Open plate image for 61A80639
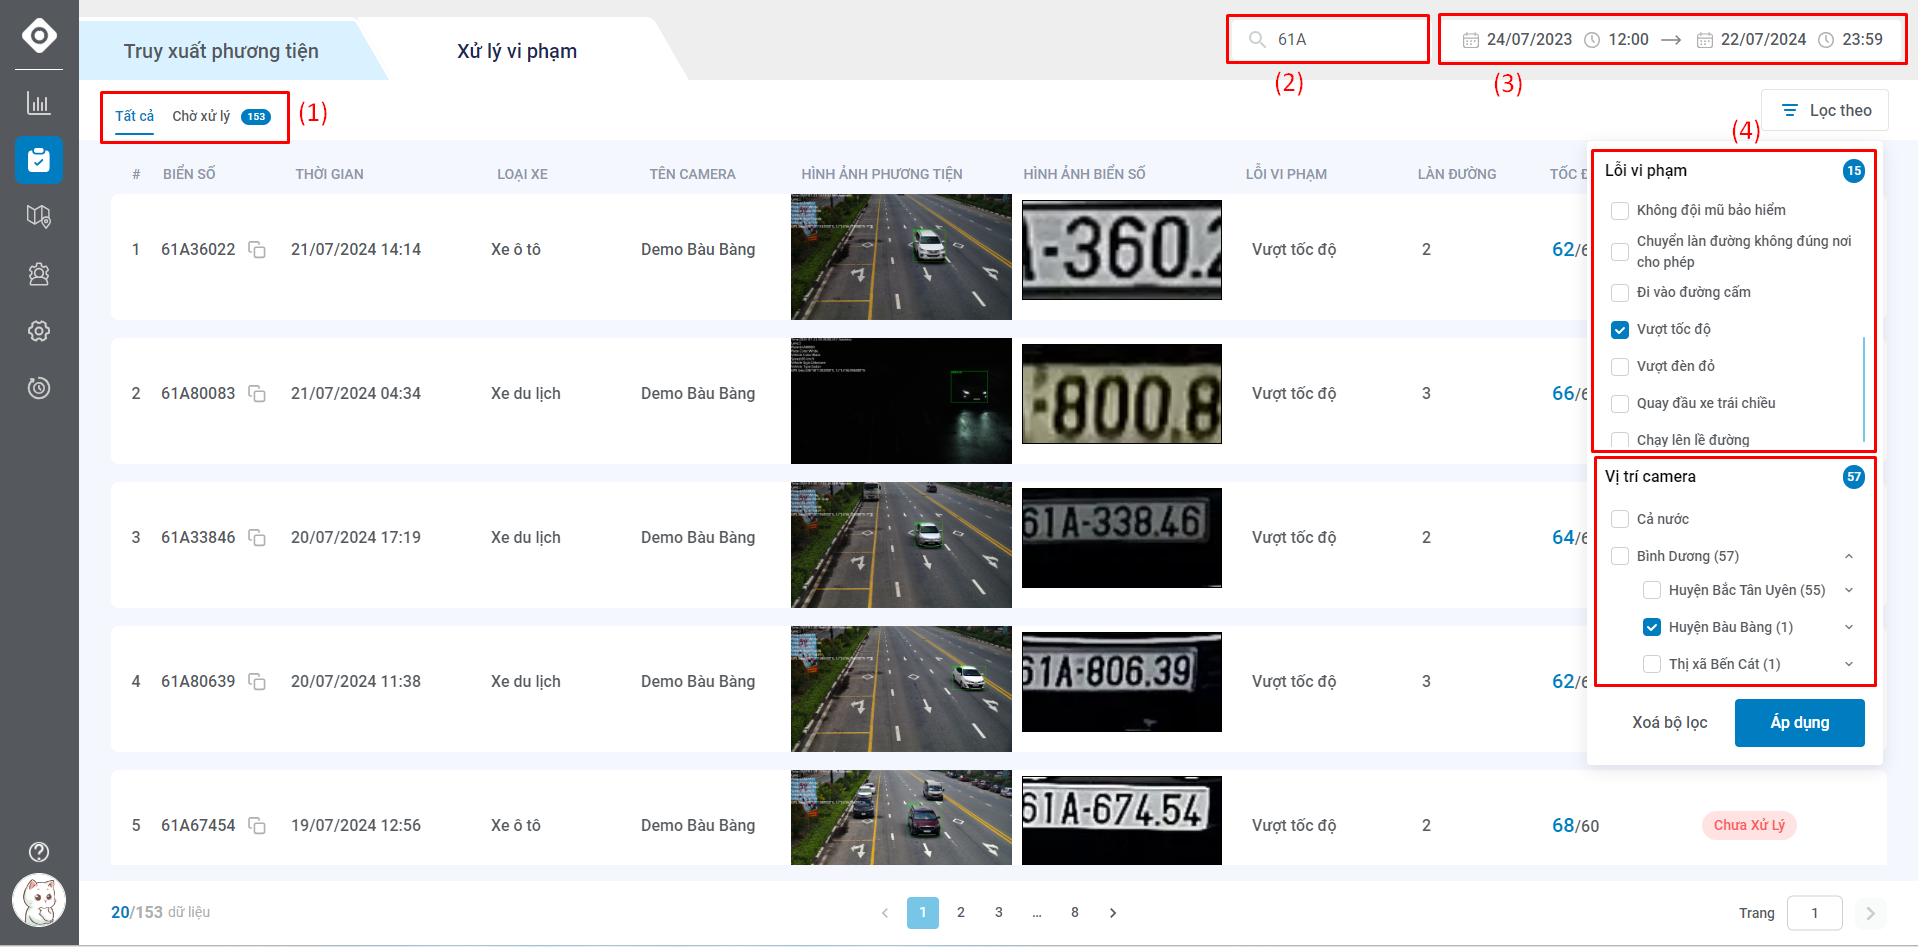The image size is (1918, 947). point(1122,682)
